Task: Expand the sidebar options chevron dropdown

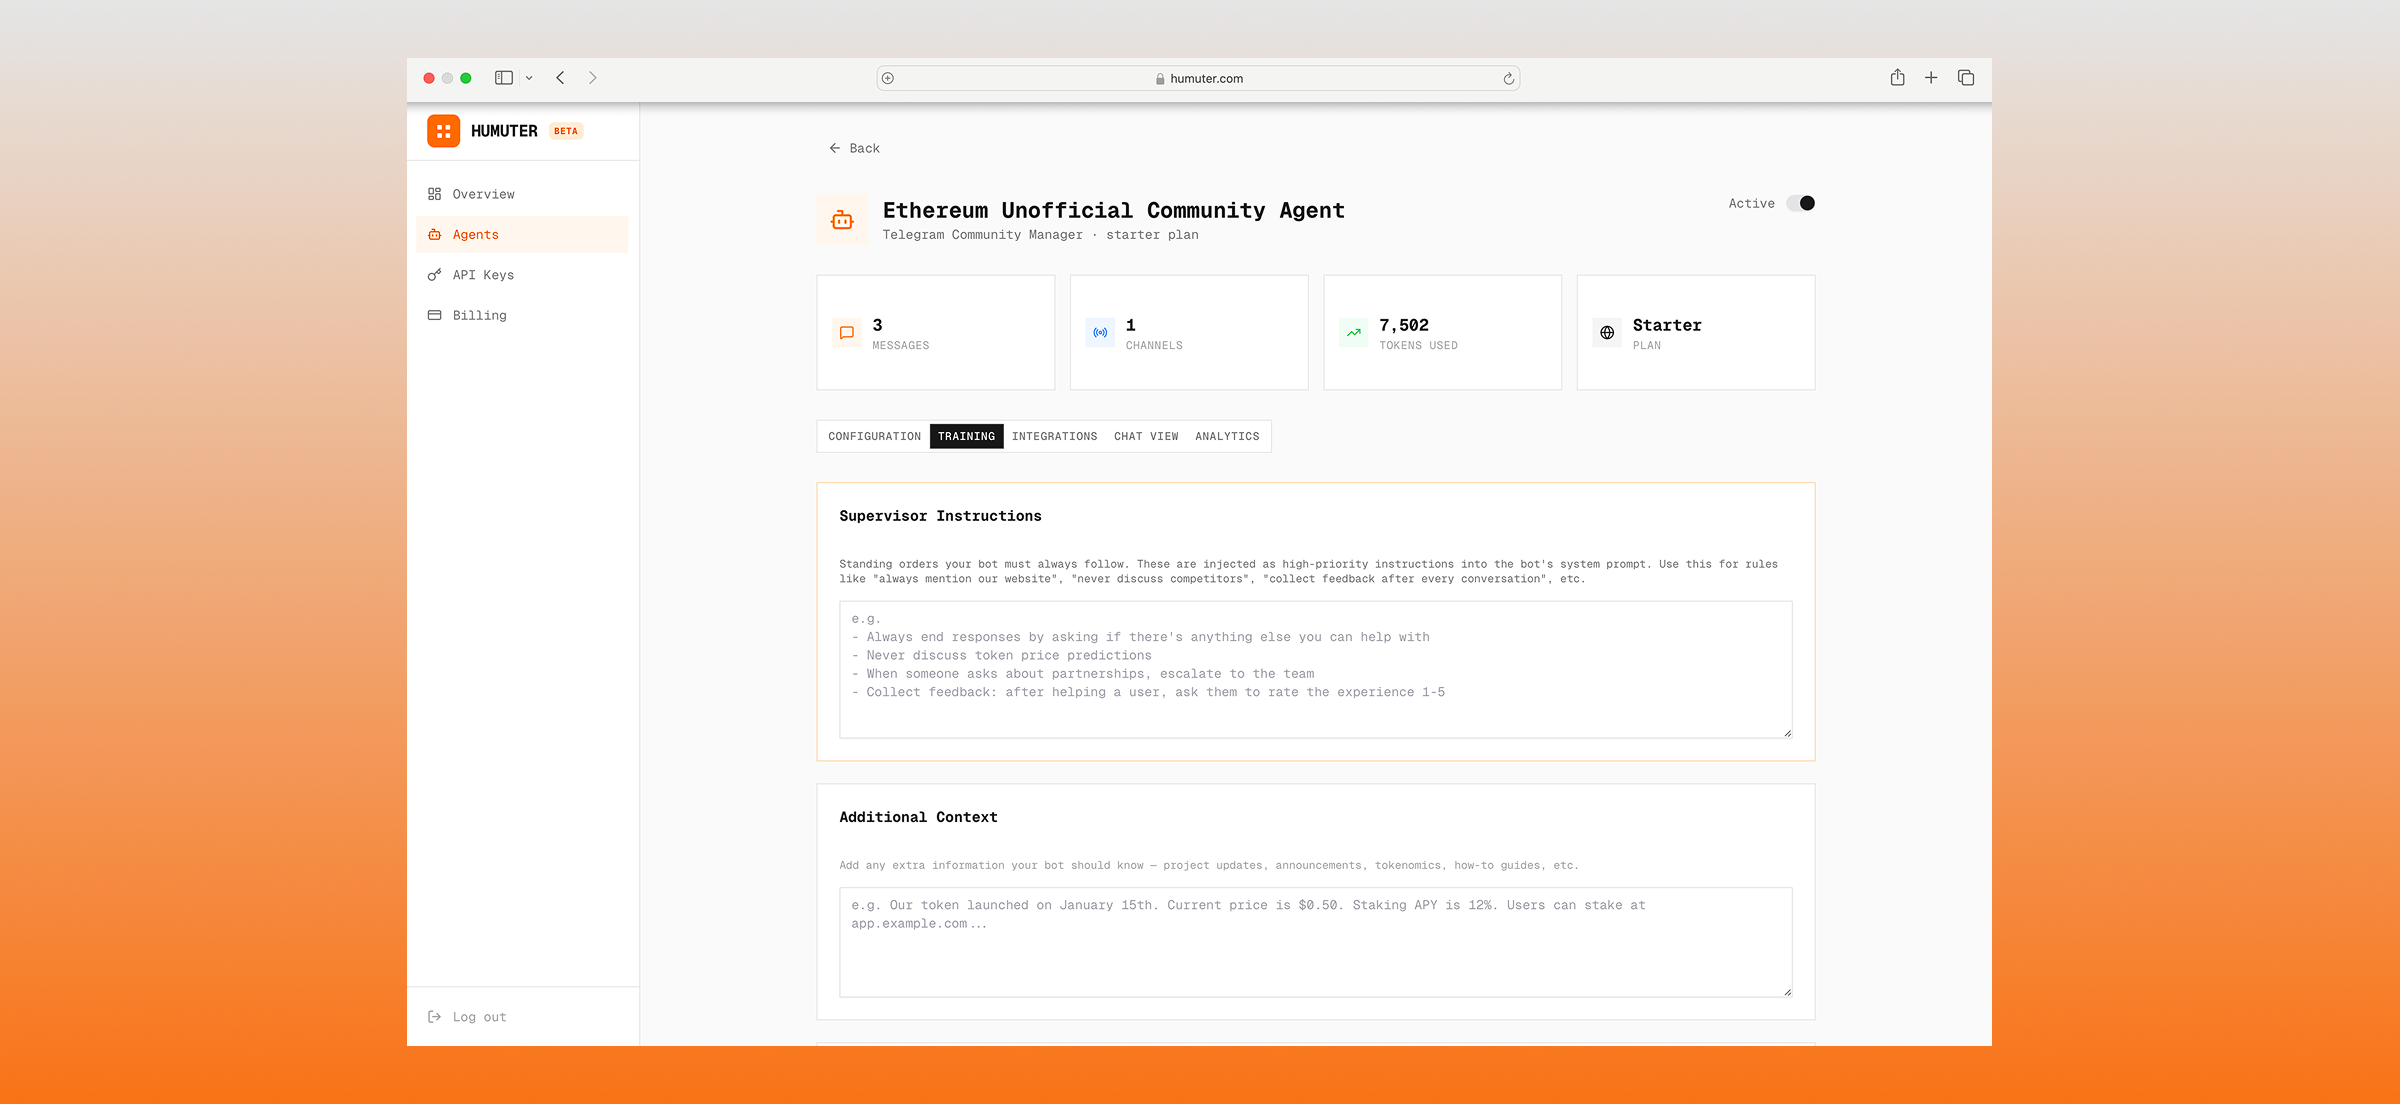Action: click(x=529, y=78)
